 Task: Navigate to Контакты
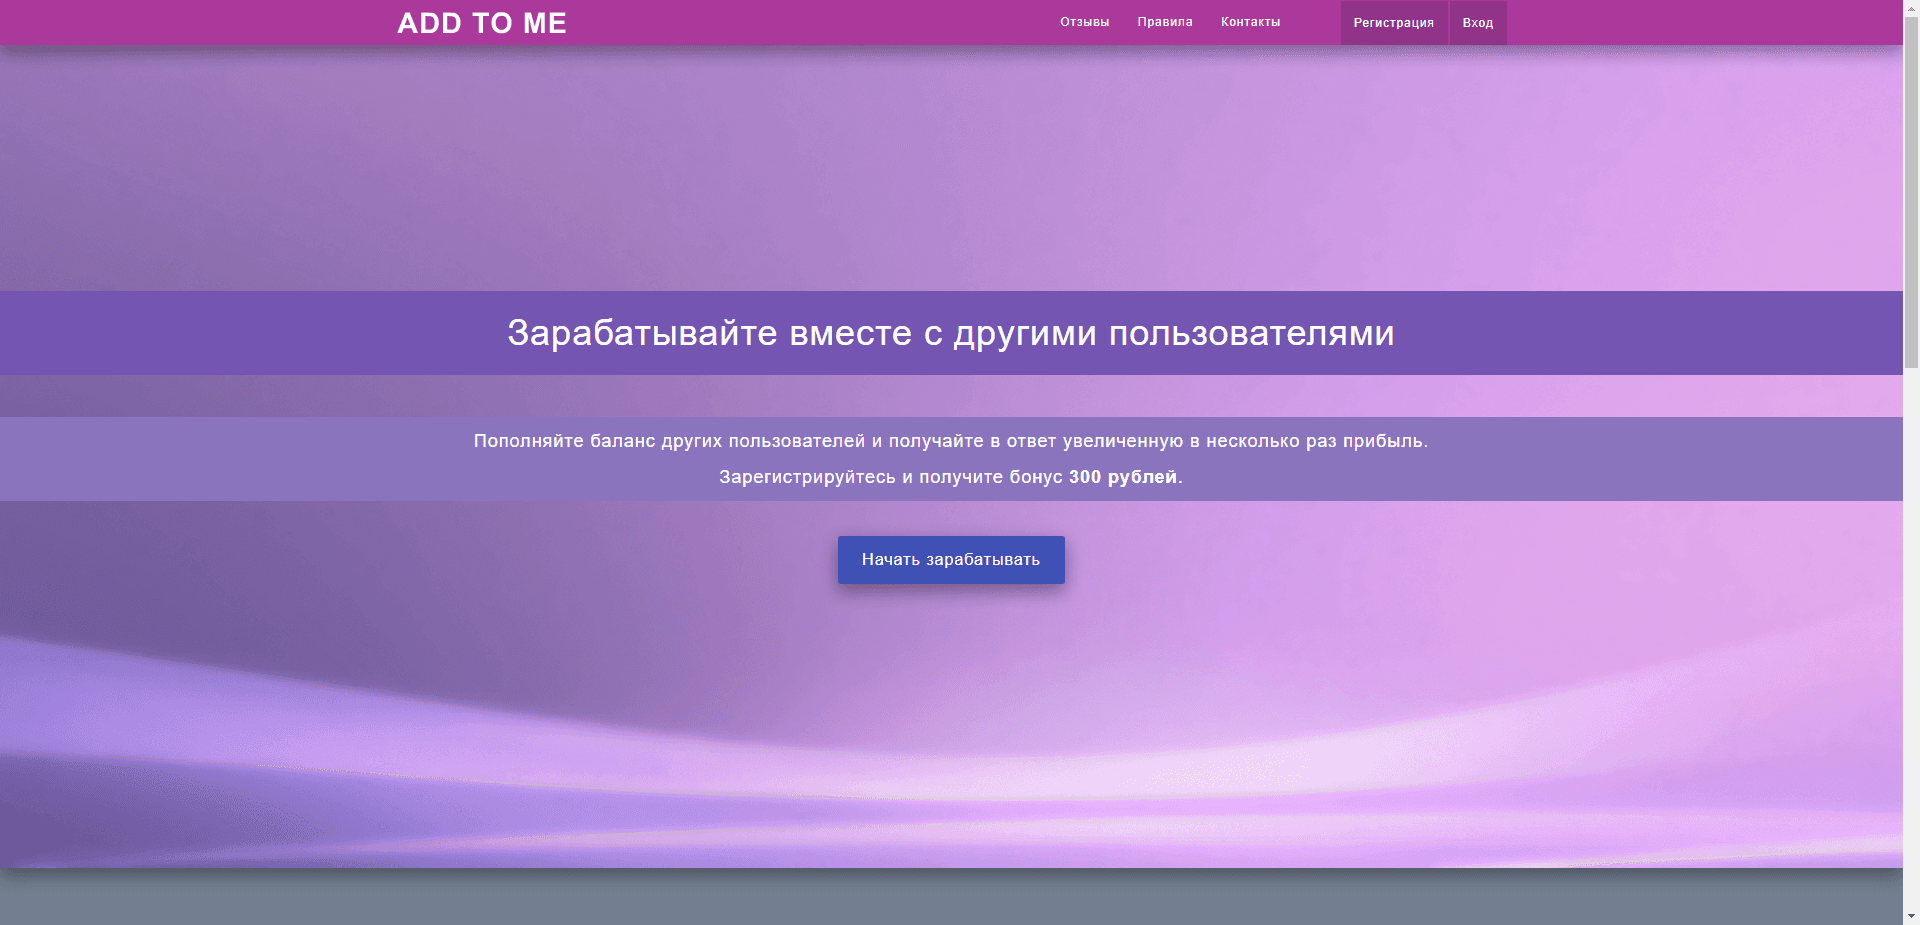[1250, 21]
